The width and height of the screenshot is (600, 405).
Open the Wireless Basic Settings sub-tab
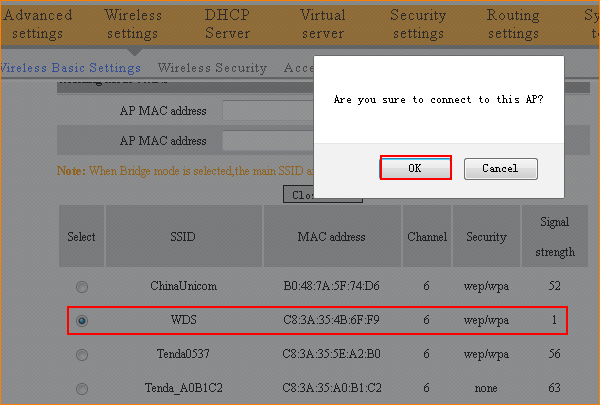71,68
